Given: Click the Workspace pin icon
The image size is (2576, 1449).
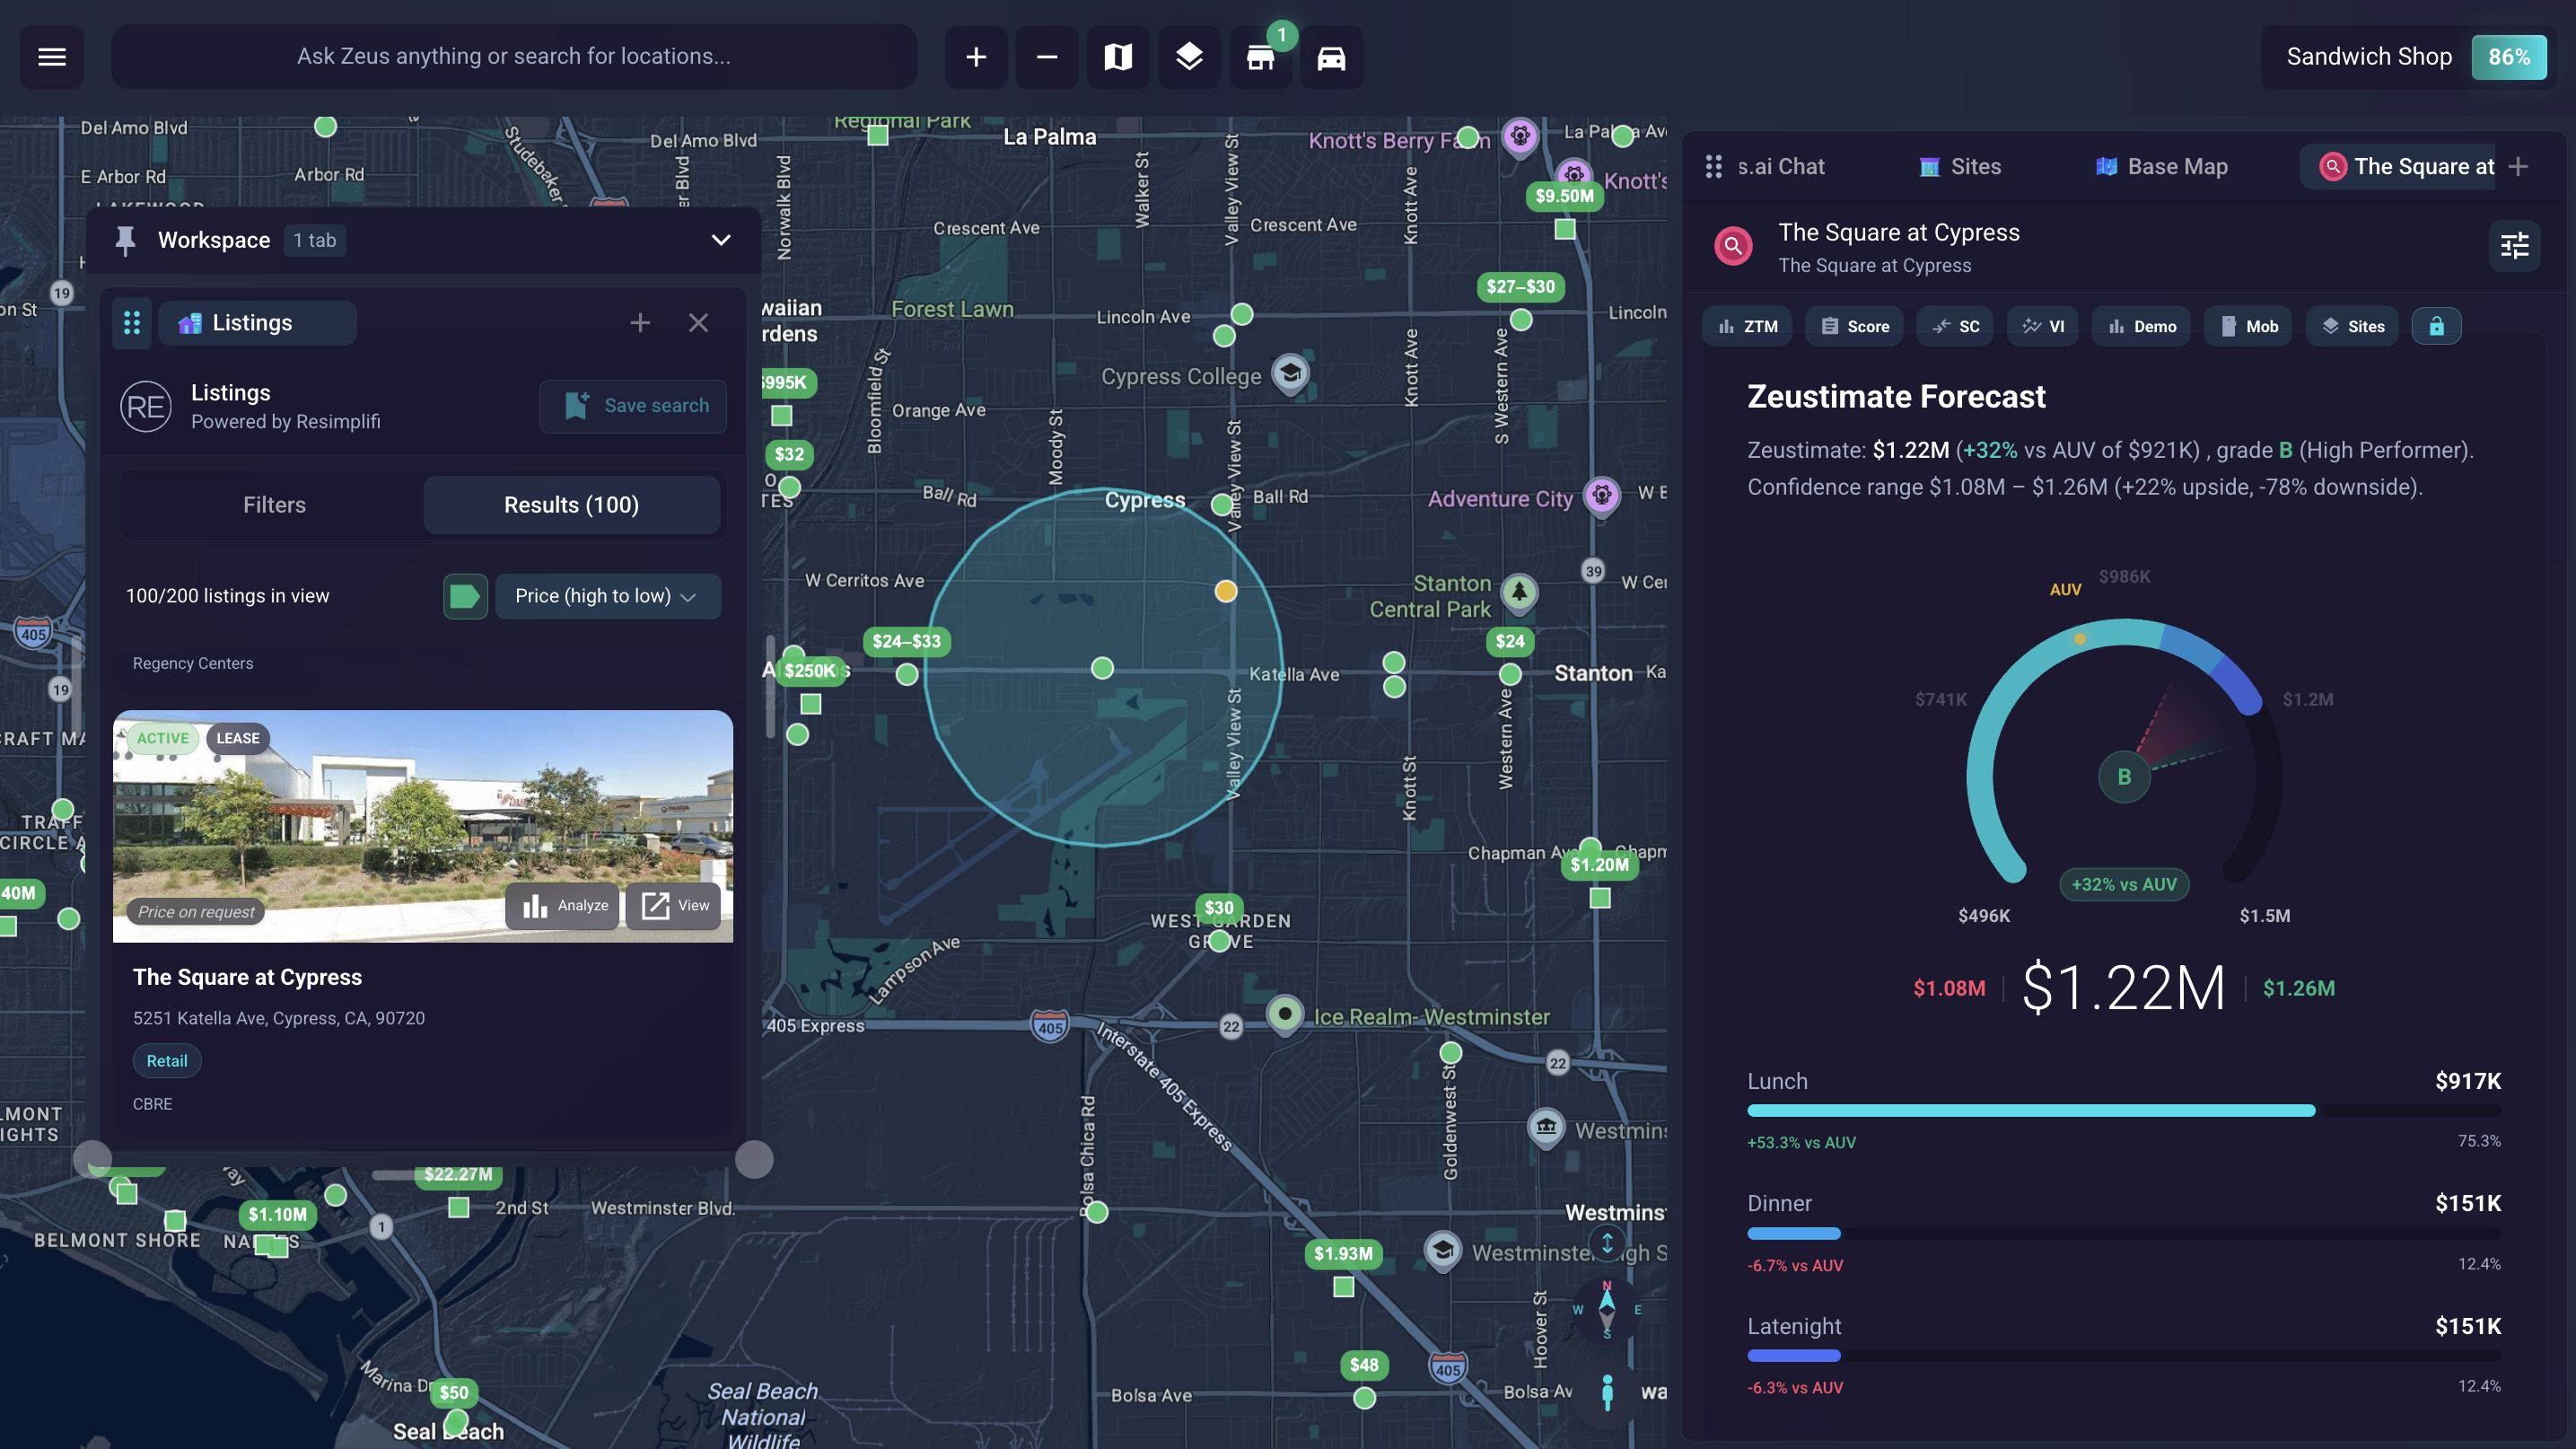Looking at the screenshot, I should (x=125, y=240).
